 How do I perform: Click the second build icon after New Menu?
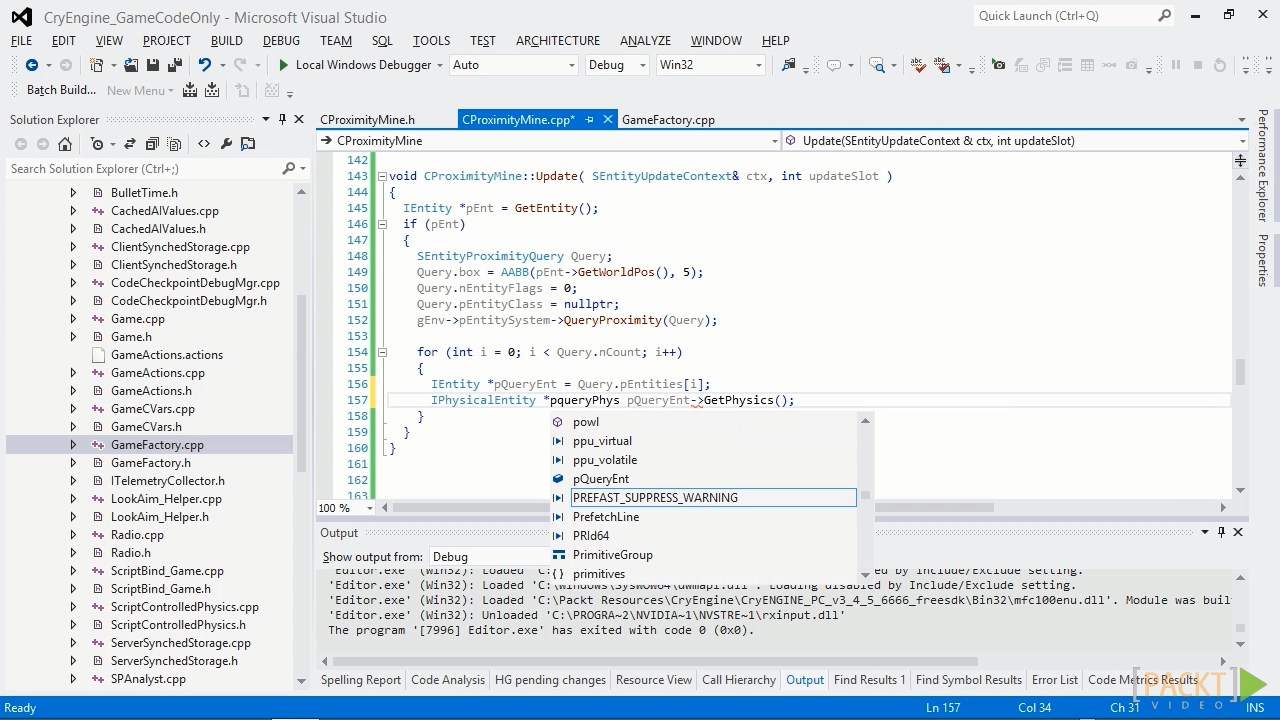coord(212,90)
